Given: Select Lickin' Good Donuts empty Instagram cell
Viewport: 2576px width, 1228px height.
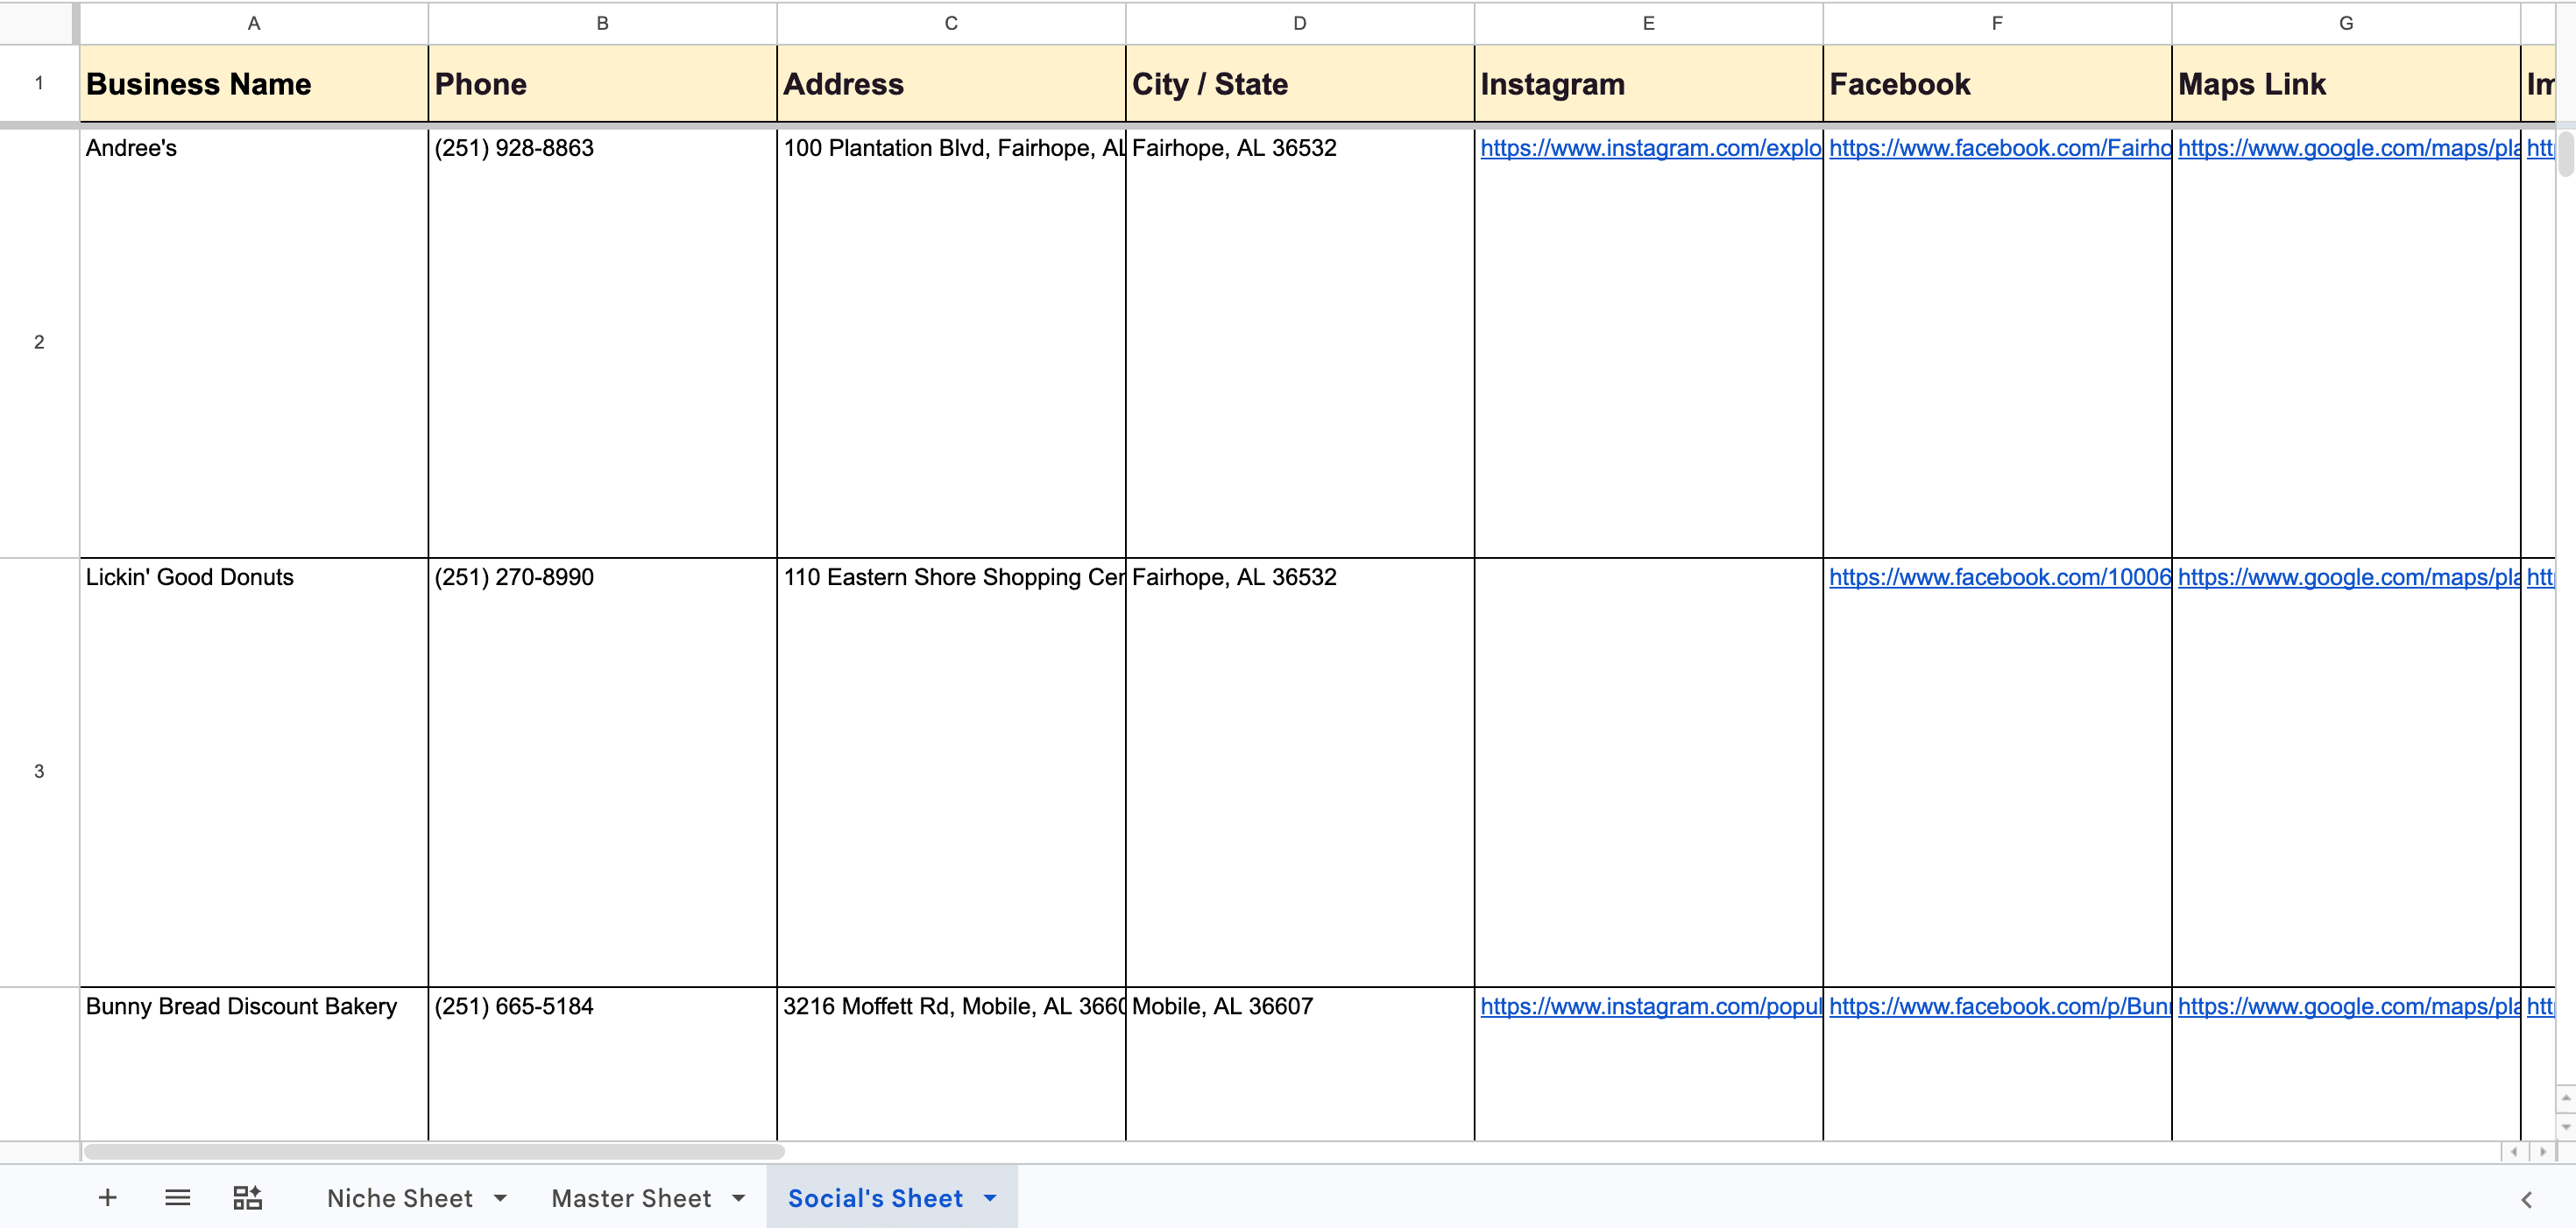Looking at the screenshot, I should (x=1649, y=772).
